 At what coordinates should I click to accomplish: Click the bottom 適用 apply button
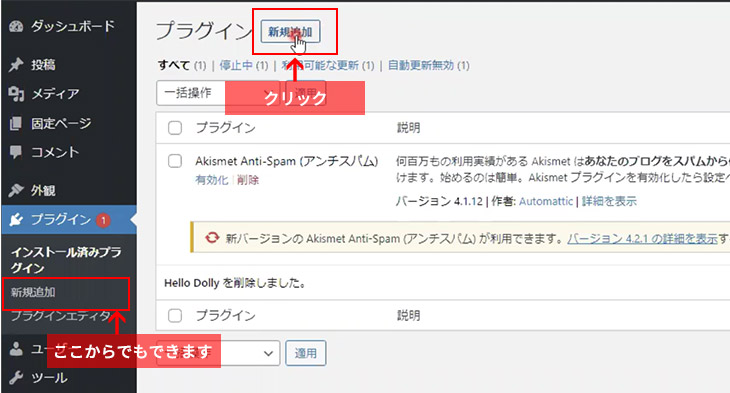pyautogui.click(x=305, y=353)
